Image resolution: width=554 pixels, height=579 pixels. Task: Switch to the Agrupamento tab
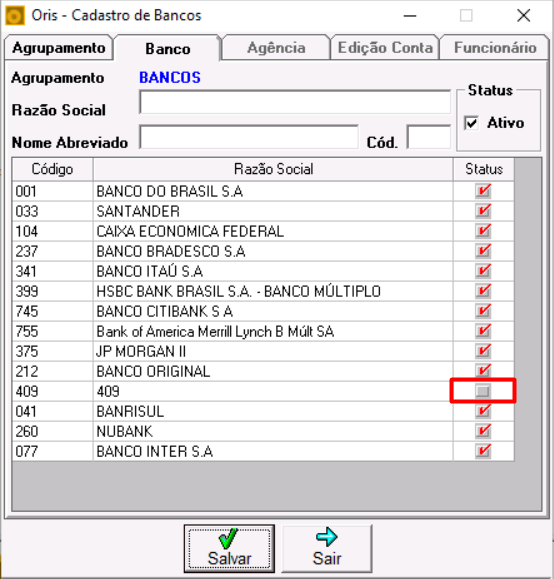[58, 48]
